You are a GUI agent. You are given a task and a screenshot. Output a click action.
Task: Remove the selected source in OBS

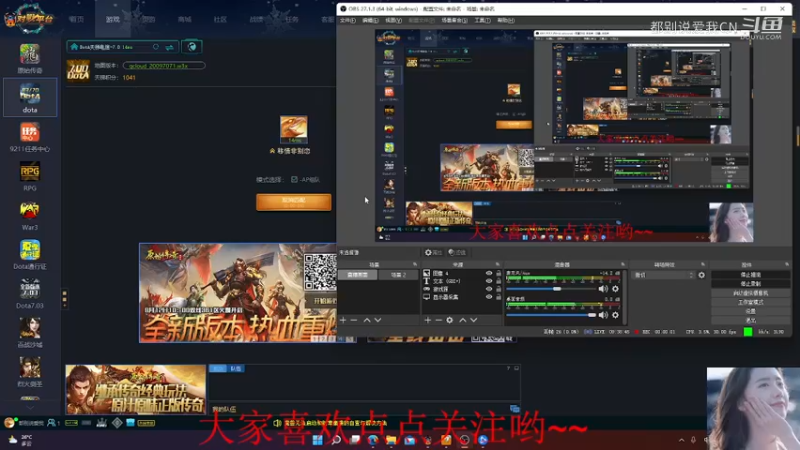[x=438, y=320]
